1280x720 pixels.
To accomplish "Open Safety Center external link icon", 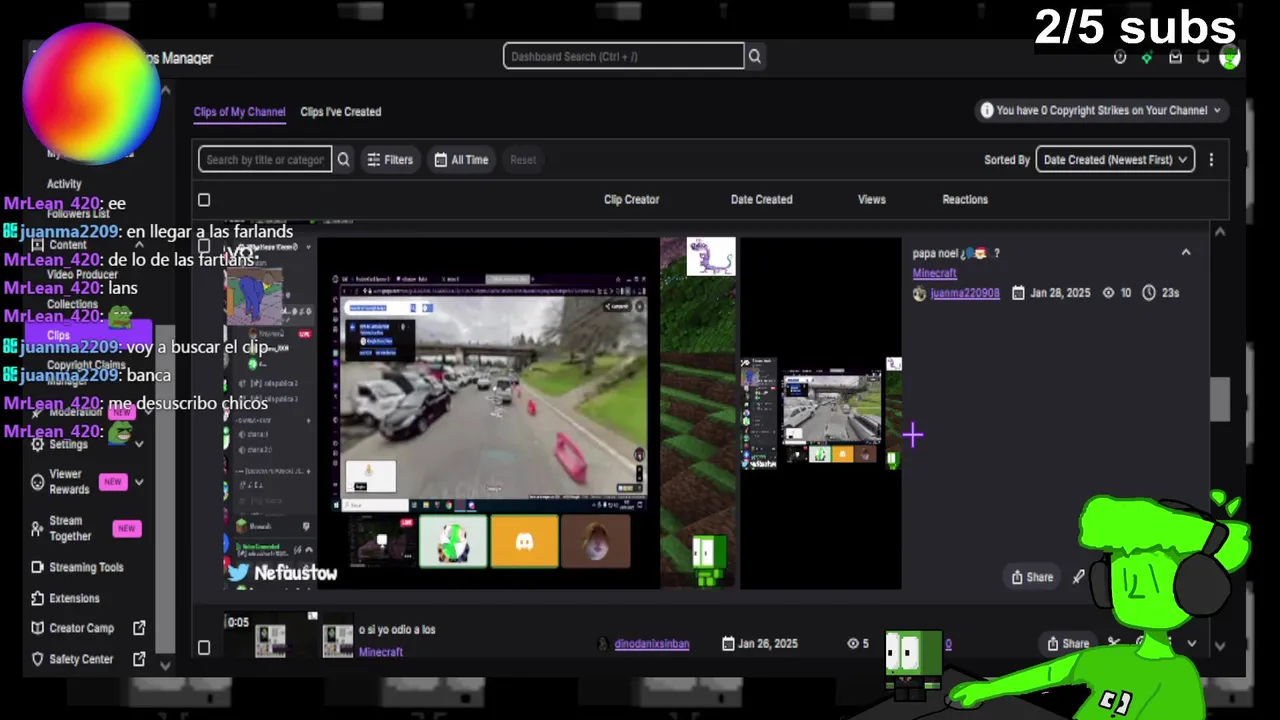I will (139, 659).
